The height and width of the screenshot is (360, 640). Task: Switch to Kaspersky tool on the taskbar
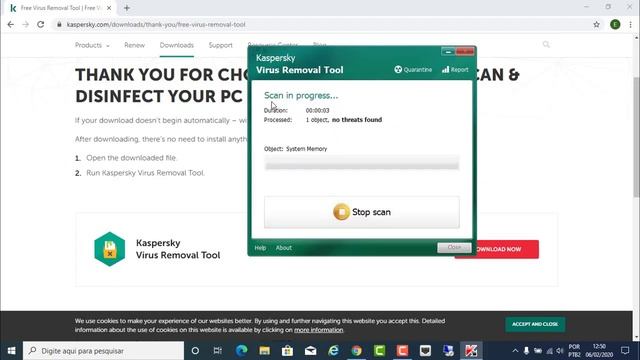(x=471, y=351)
